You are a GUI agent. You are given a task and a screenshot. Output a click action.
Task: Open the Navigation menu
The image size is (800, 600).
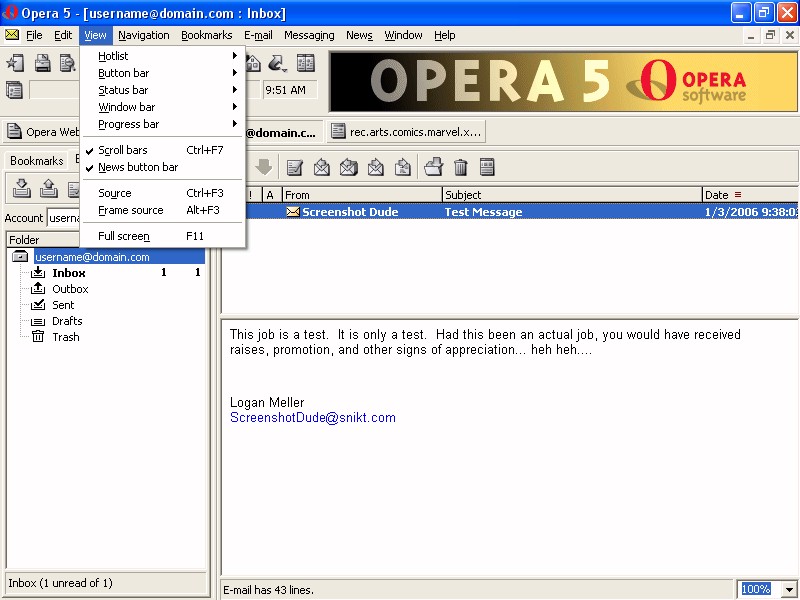pyautogui.click(x=144, y=35)
